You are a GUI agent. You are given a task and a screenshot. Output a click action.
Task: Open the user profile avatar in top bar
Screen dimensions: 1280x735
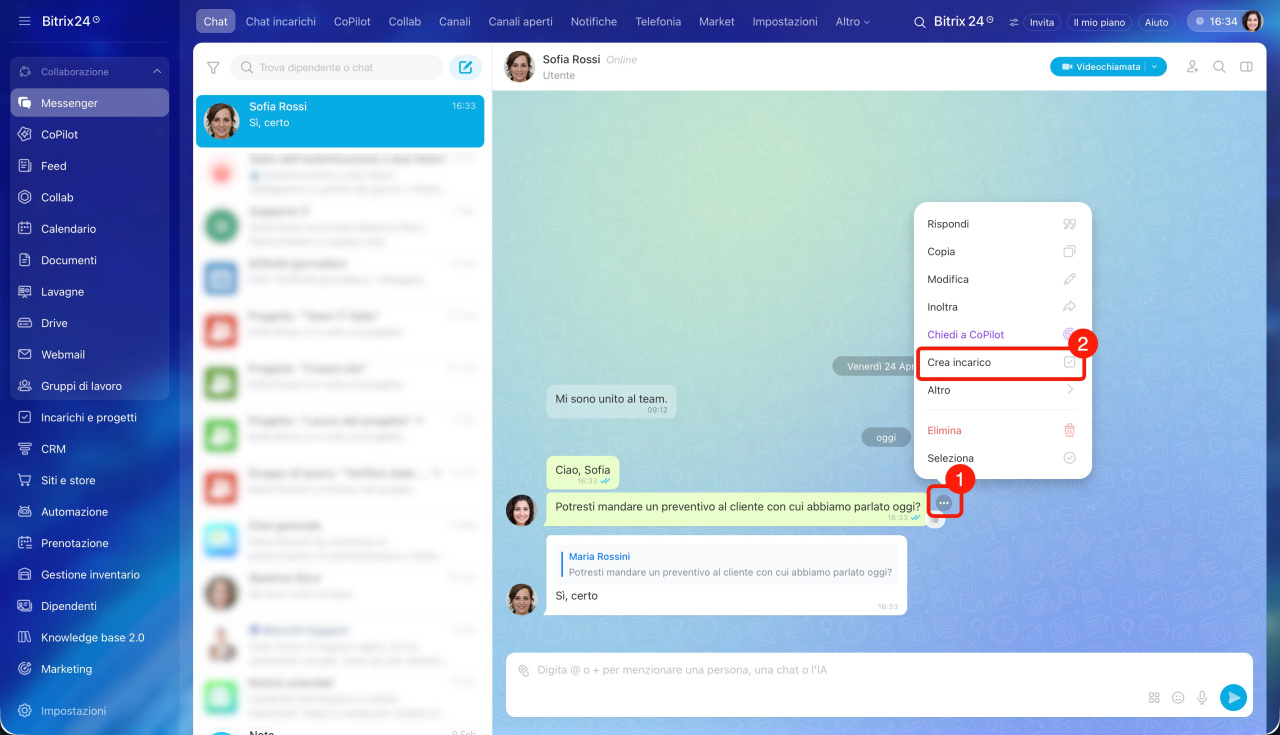point(1252,21)
